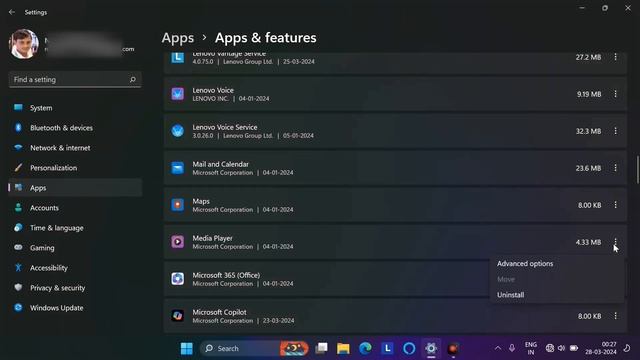Image resolution: width=640 pixels, height=360 pixels.
Task: Click the ENG IN language indicator
Action: (x=531, y=348)
